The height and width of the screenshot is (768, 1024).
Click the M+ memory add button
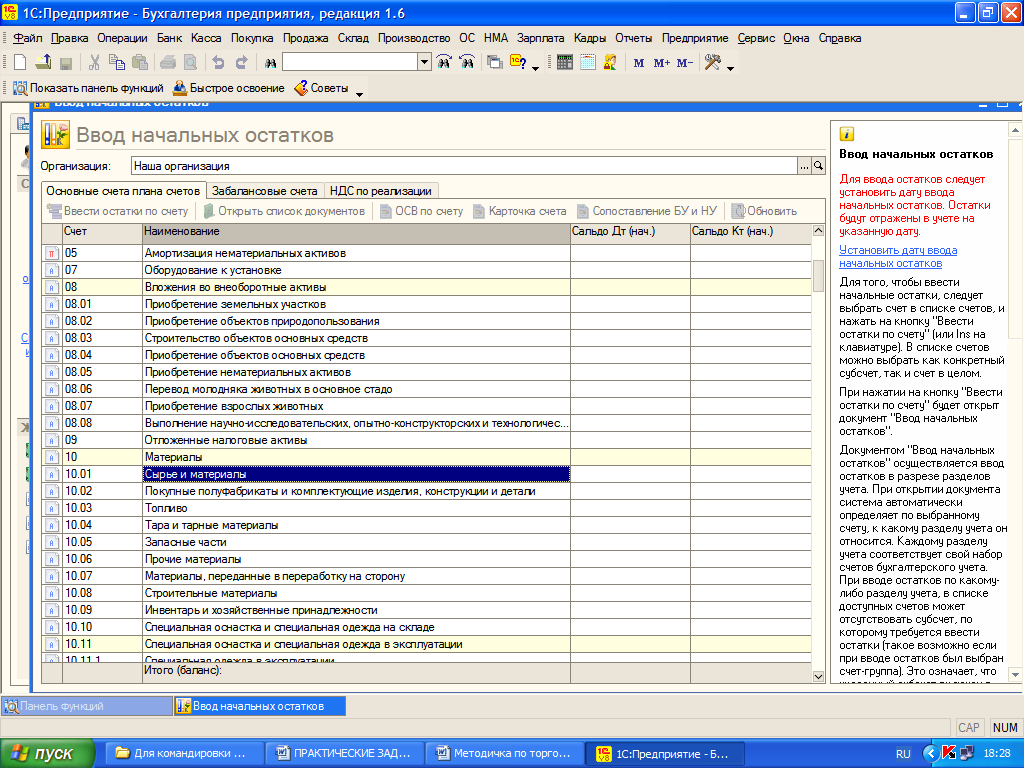[662, 63]
